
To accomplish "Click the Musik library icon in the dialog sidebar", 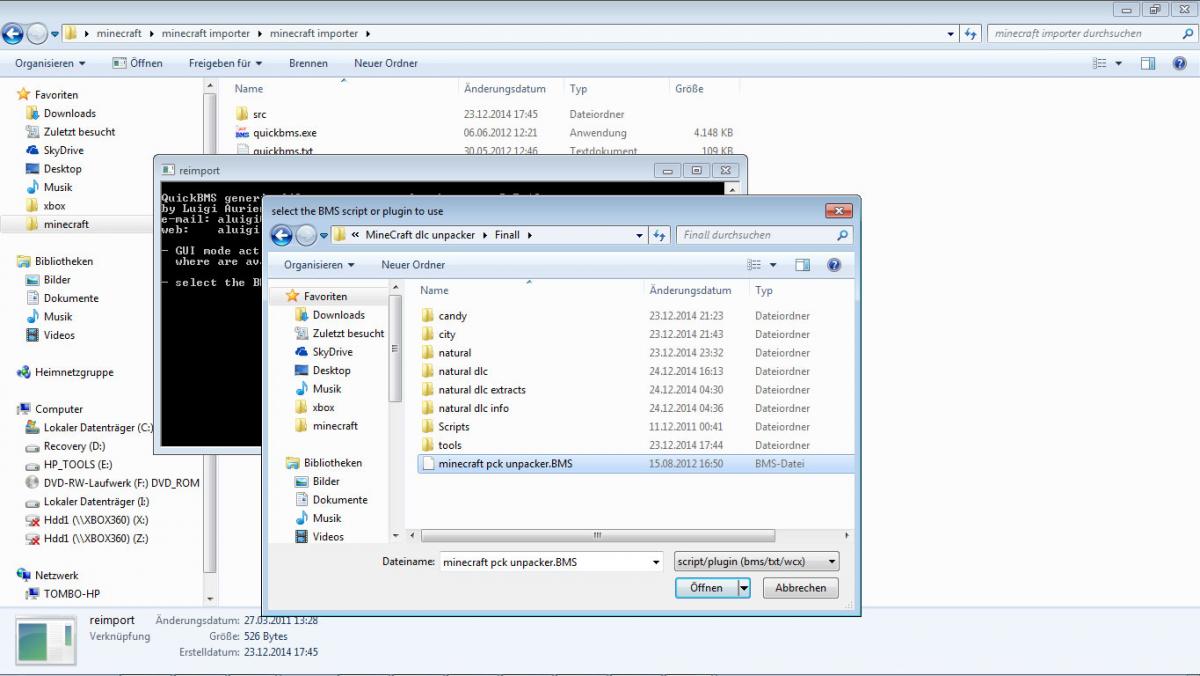I will [x=302, y=518].
